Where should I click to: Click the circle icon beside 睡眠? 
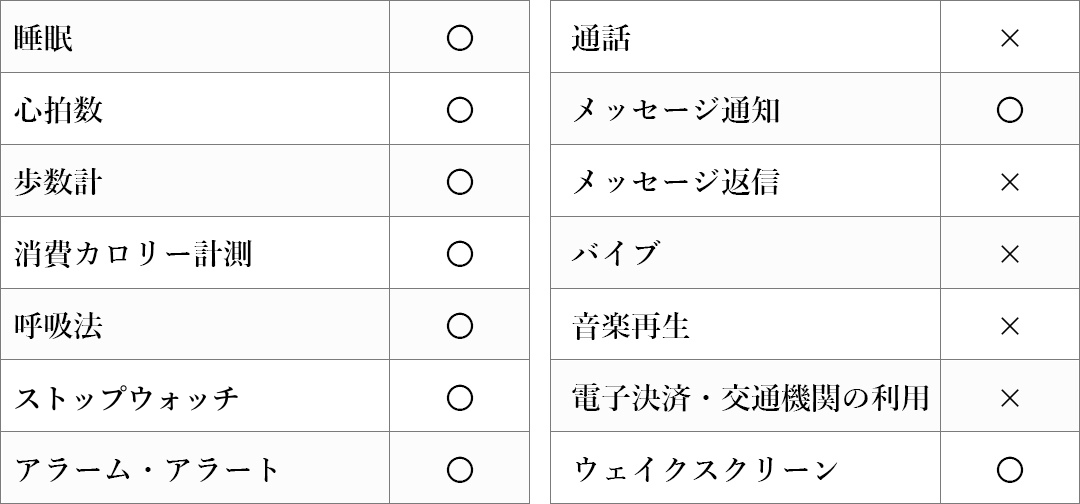(x=459, y=38)
